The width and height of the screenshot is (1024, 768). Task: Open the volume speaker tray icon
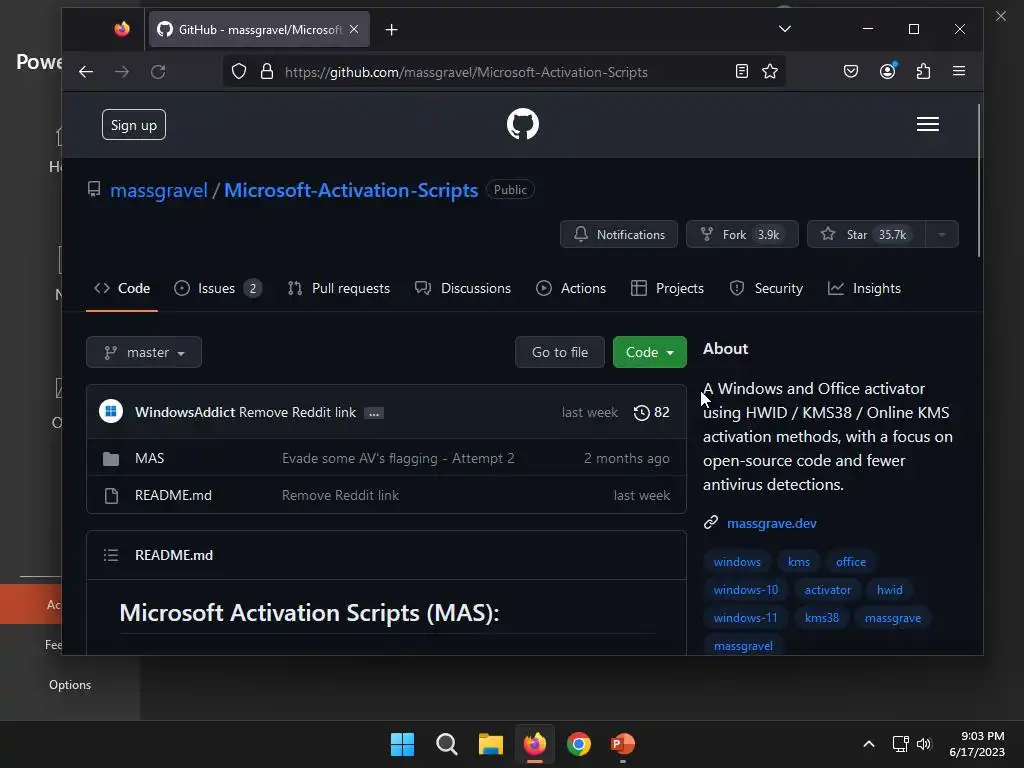click(x=923, y=744)
